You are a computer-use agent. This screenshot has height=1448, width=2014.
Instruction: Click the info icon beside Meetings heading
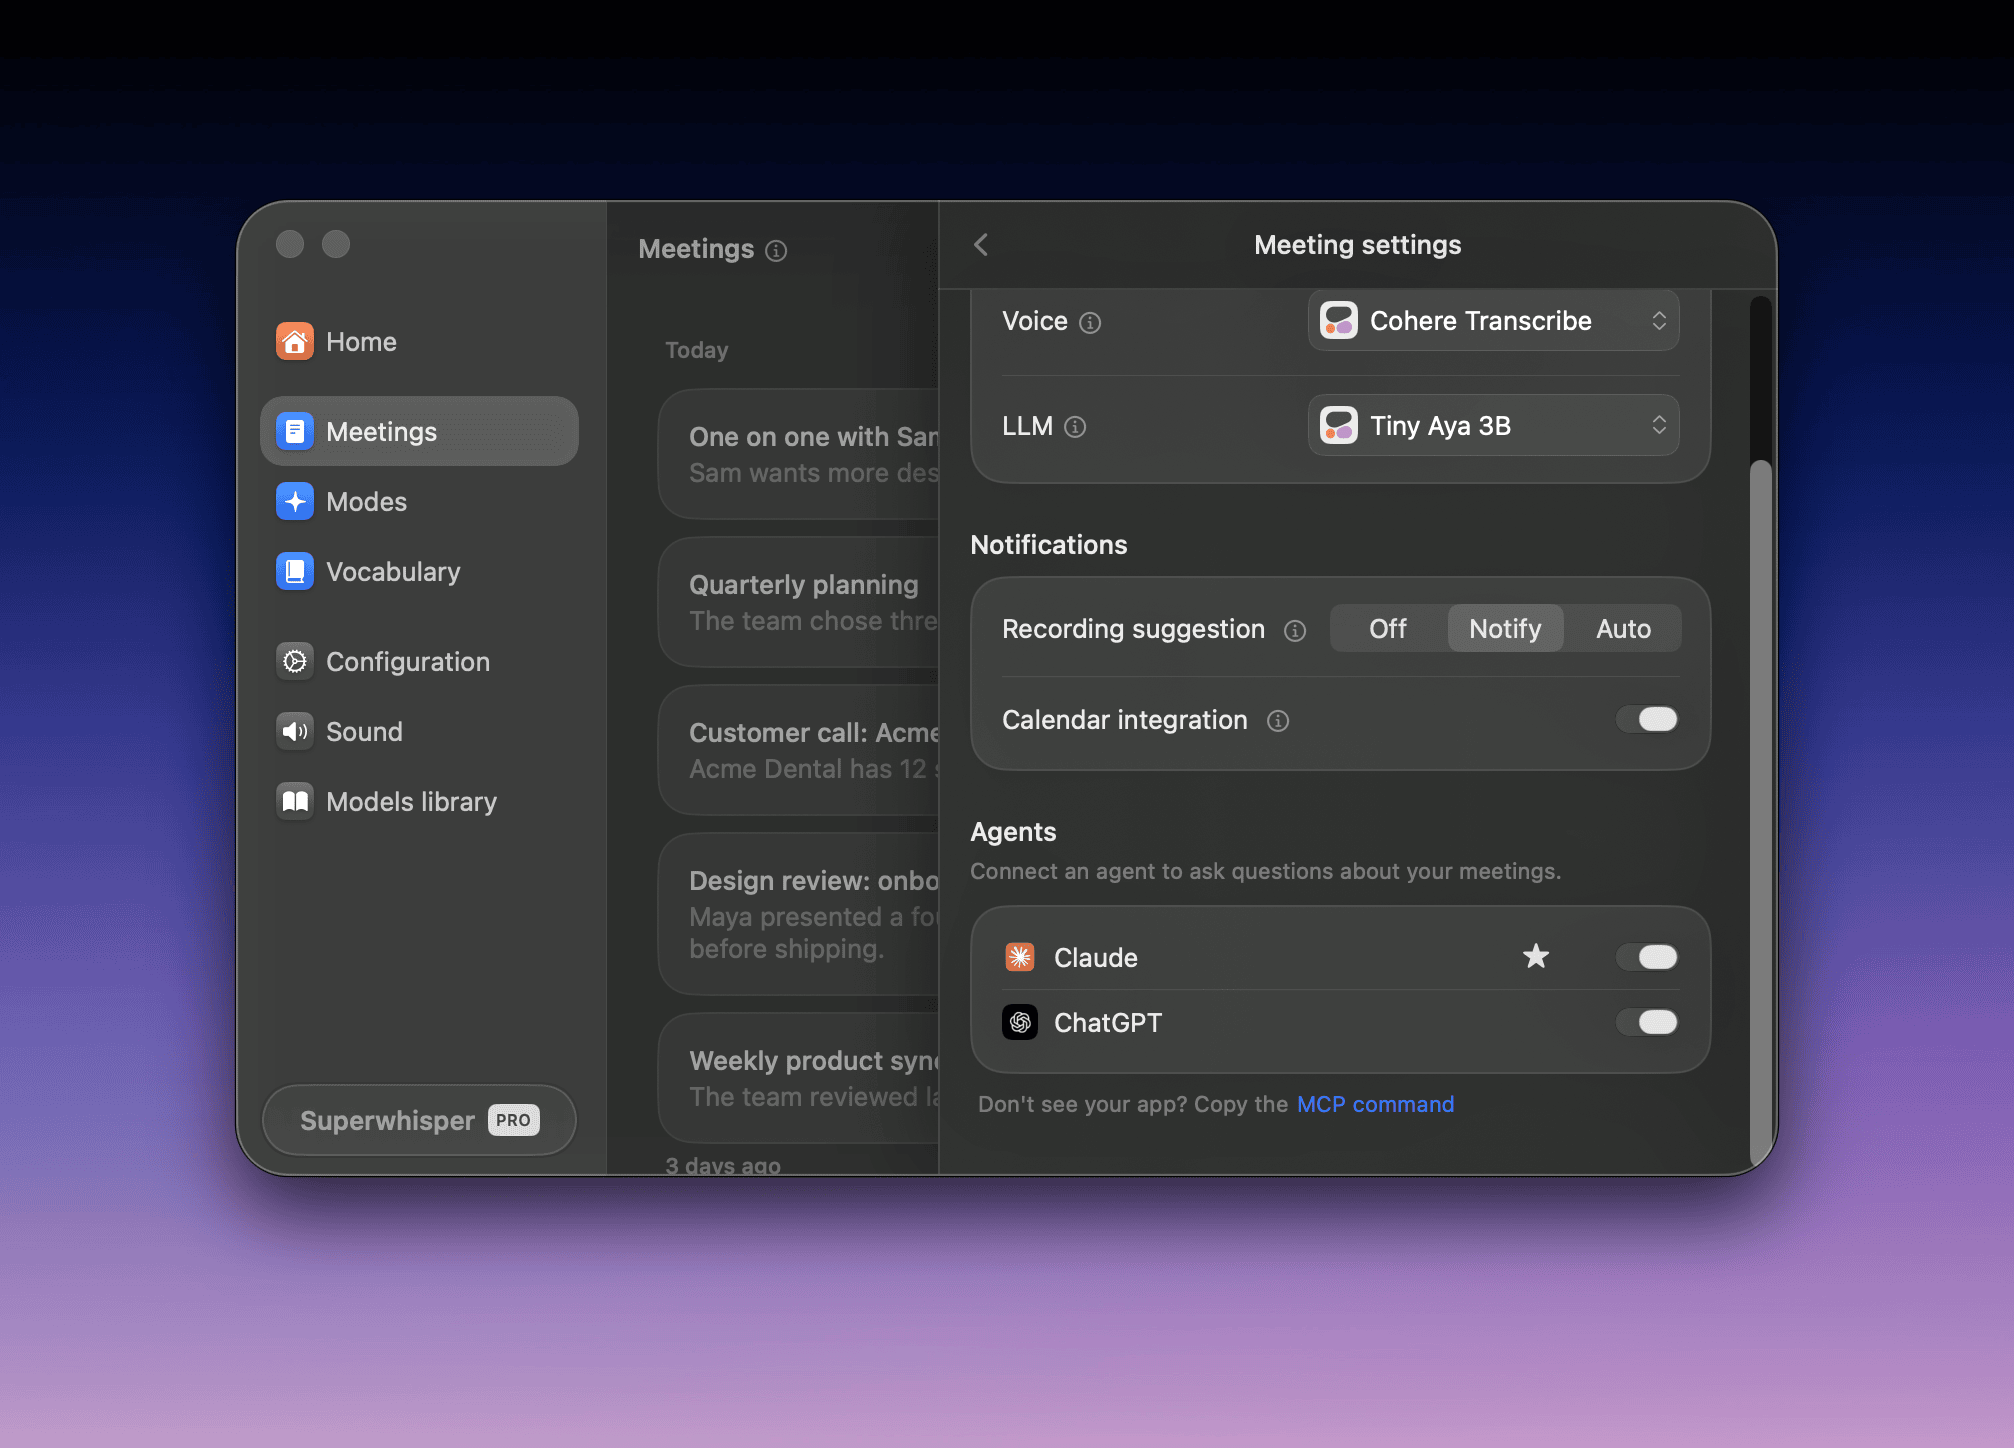(776, 251)
